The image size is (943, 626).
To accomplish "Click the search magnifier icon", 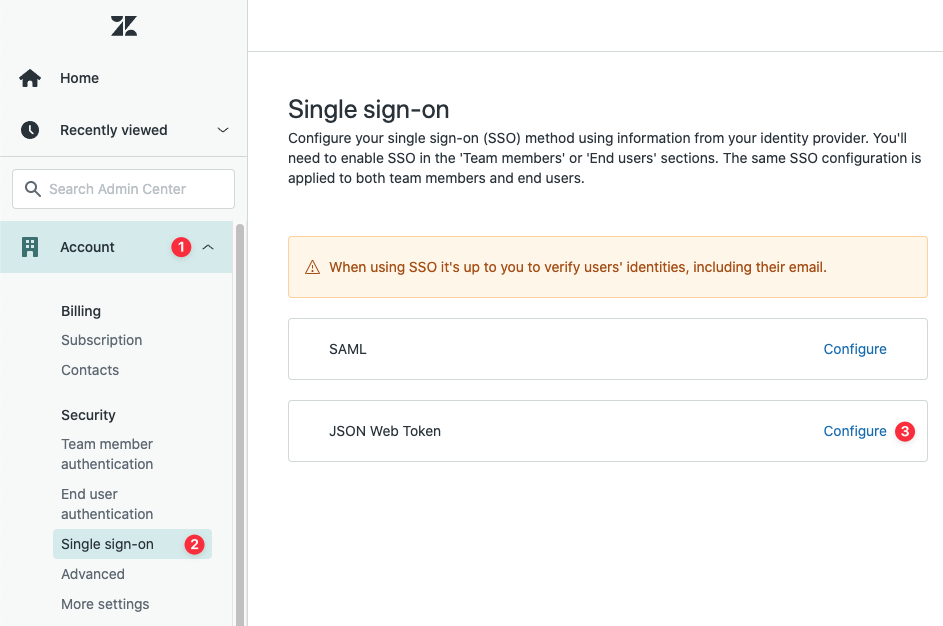I will (32, 189).
